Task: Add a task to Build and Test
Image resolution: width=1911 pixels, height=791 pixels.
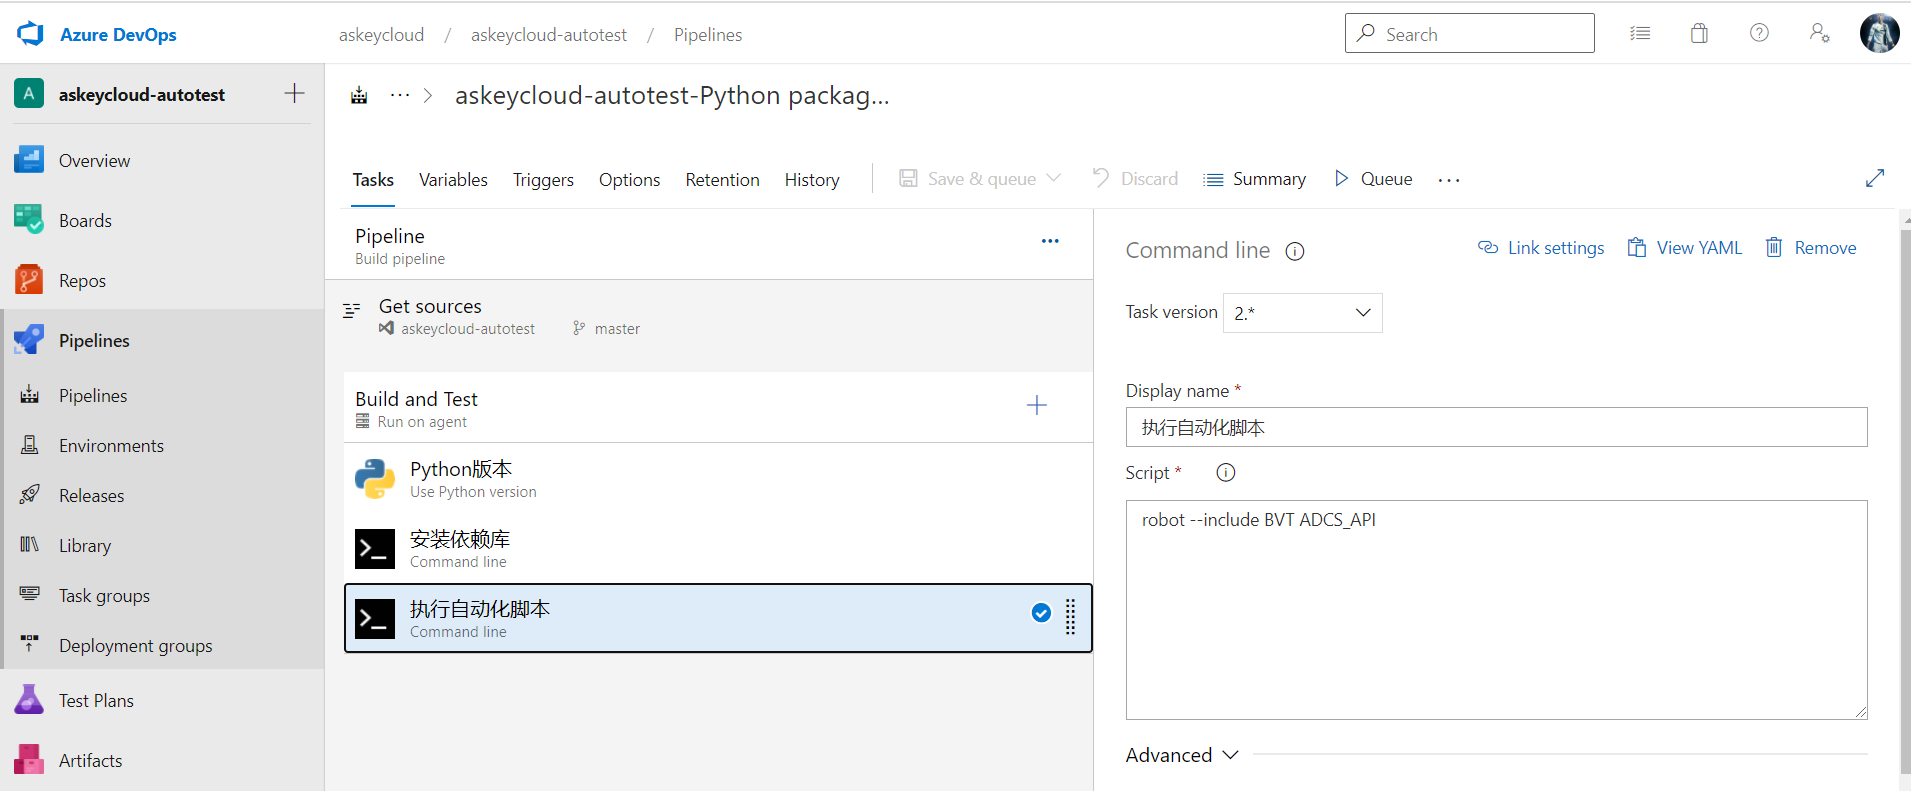Action: (1037, 405)
